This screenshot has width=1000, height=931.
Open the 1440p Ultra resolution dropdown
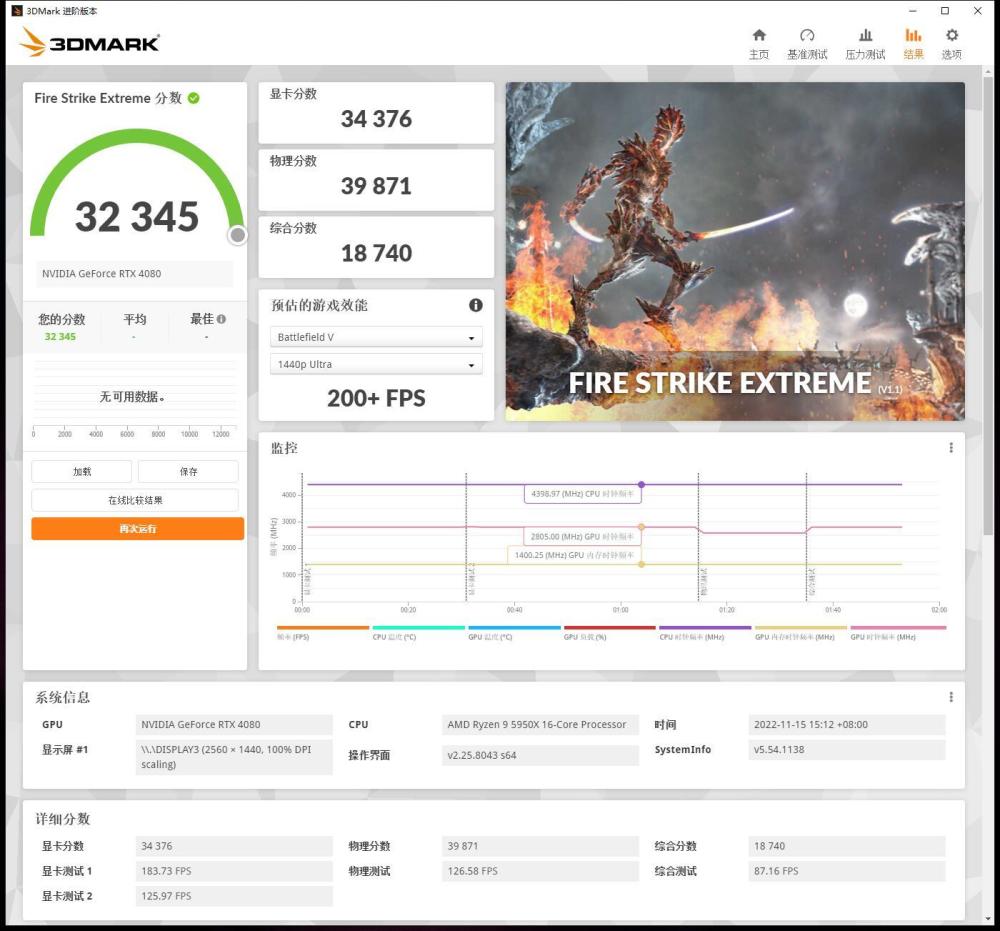tap(376, 364)
